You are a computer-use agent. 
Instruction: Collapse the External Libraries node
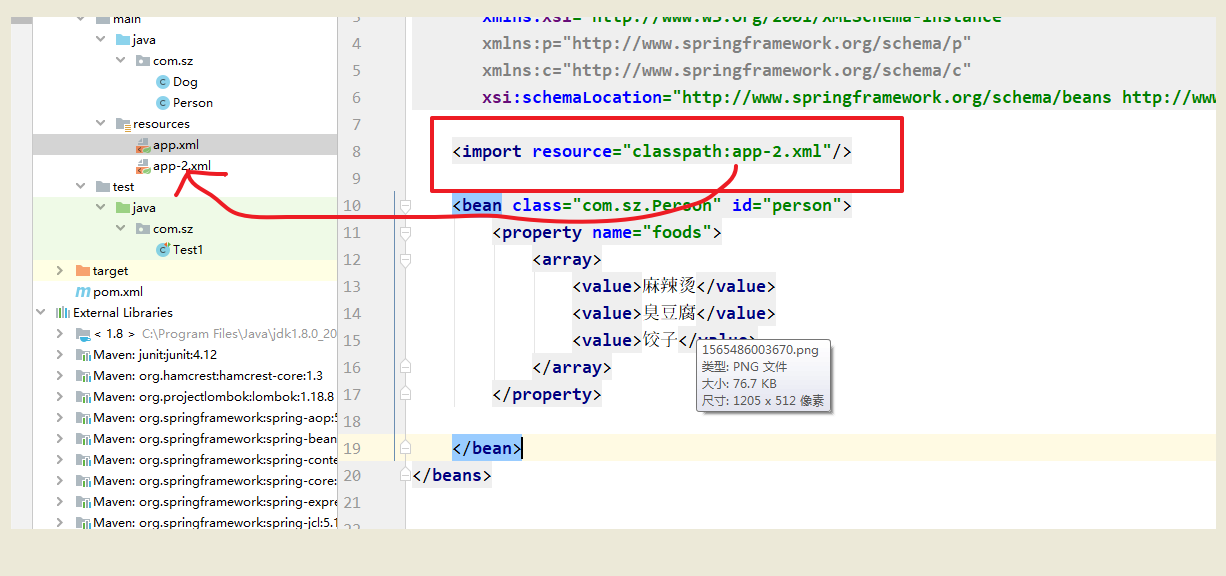[x=40, y=313]
